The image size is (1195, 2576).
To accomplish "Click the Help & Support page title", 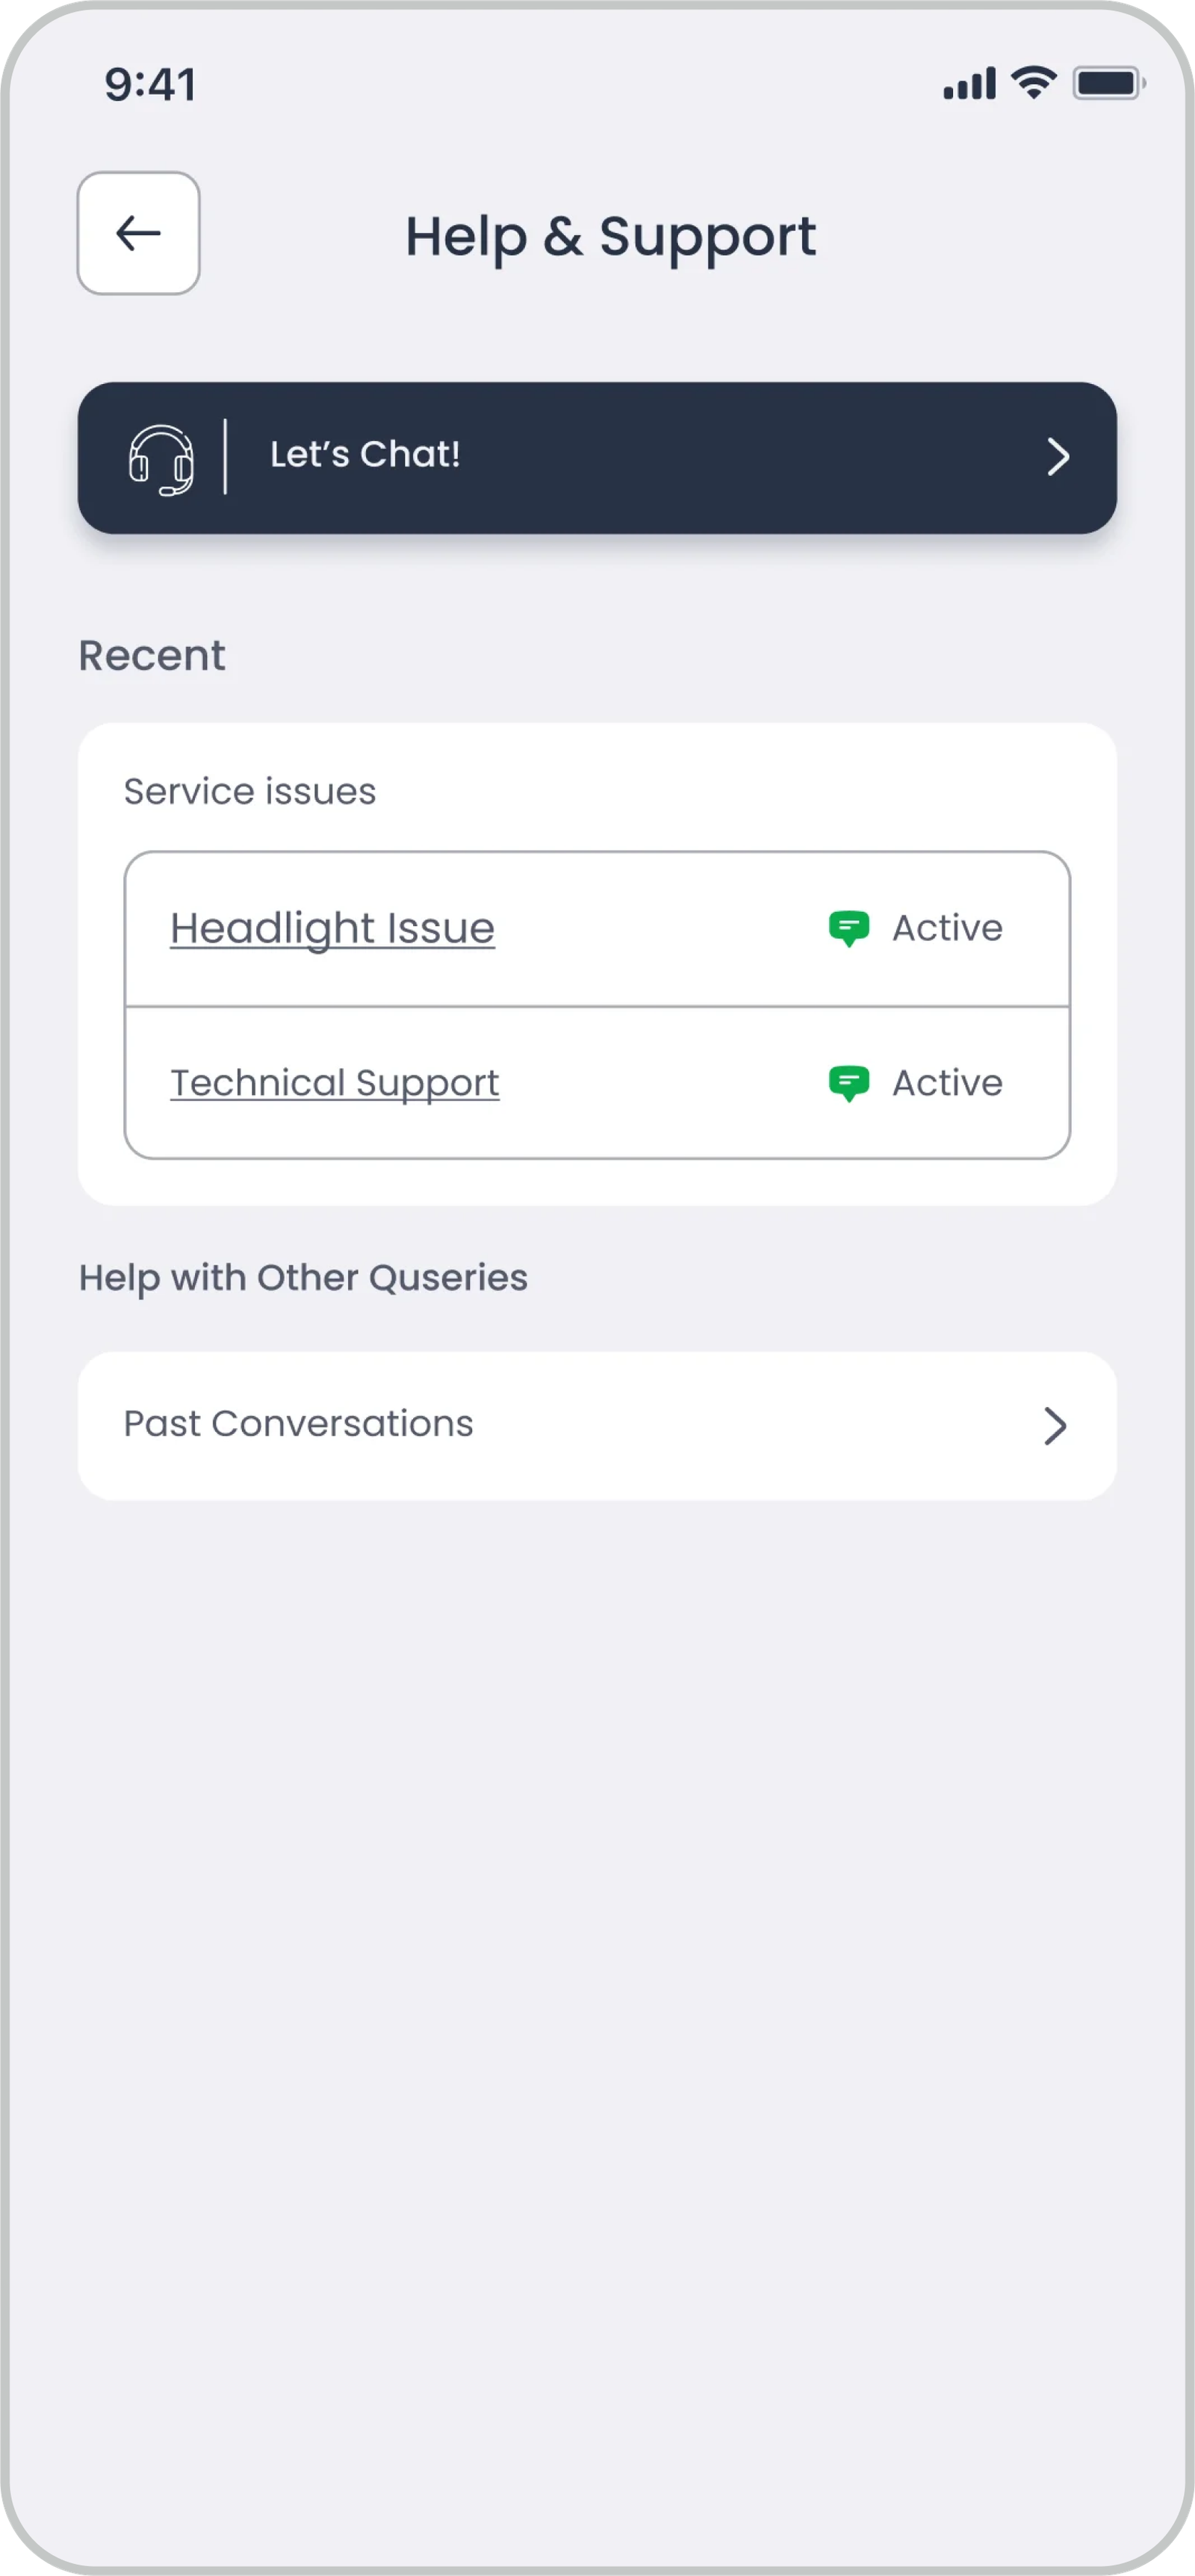I will coord(610,237).
